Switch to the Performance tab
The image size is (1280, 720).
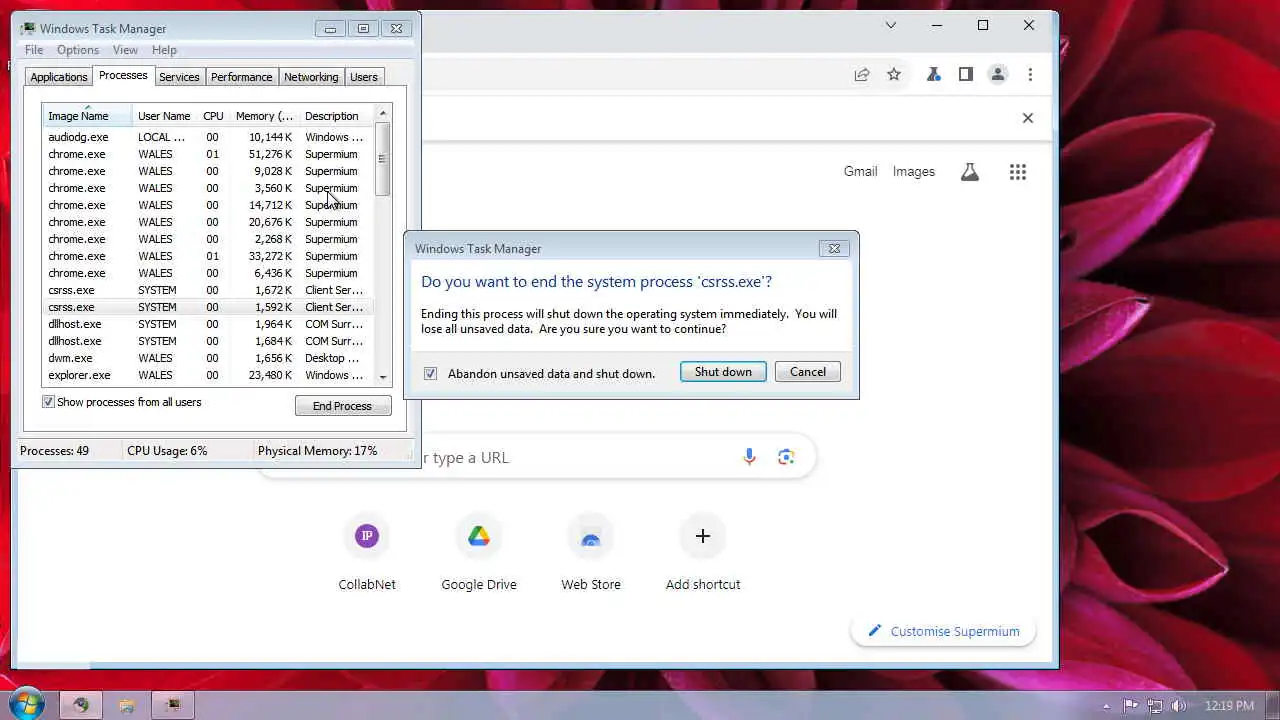pos(241,77)
